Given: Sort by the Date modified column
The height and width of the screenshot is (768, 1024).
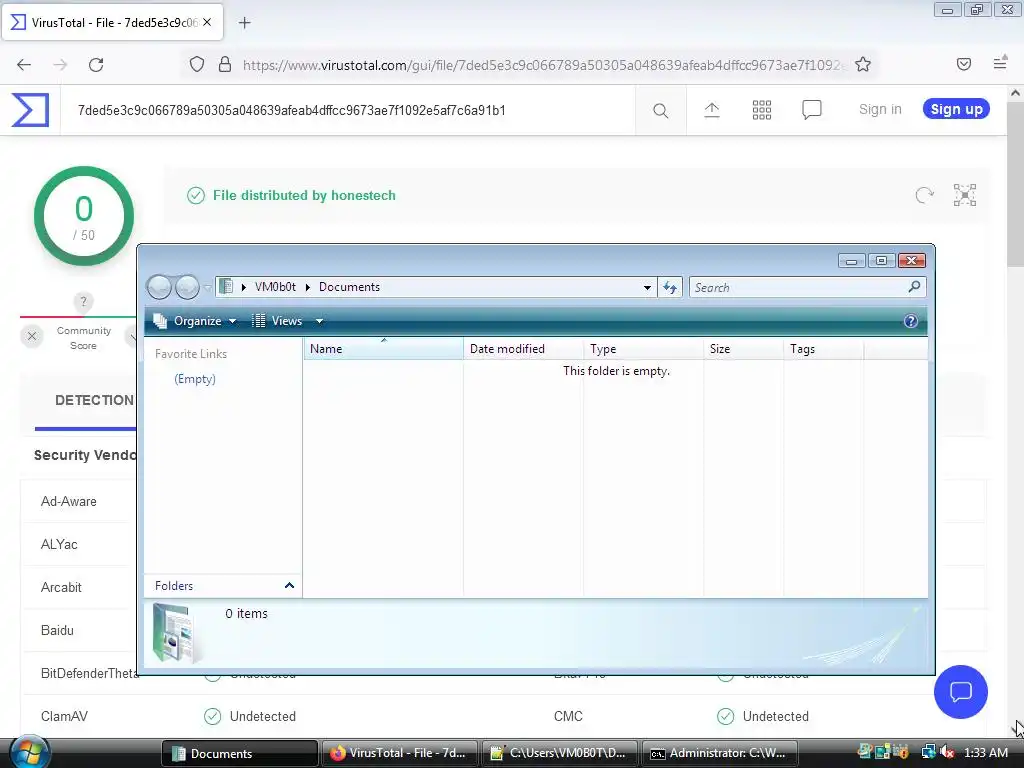Looking at the screenshot, I should click(523, 349).
